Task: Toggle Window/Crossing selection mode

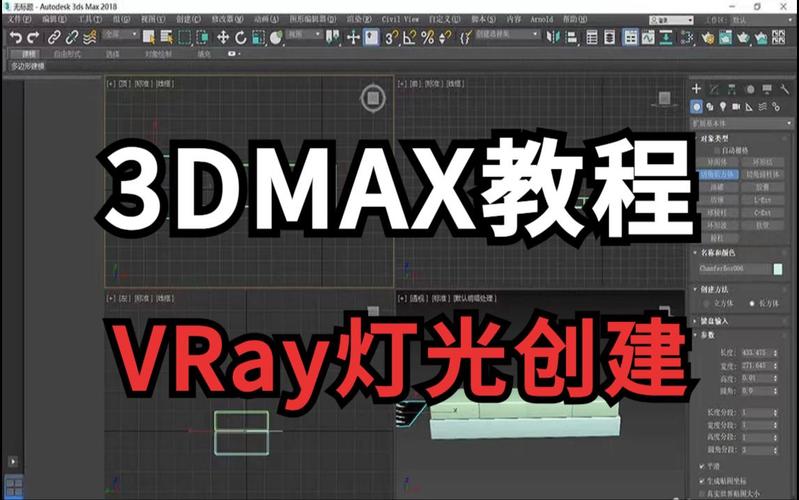Action: [202, 37]
